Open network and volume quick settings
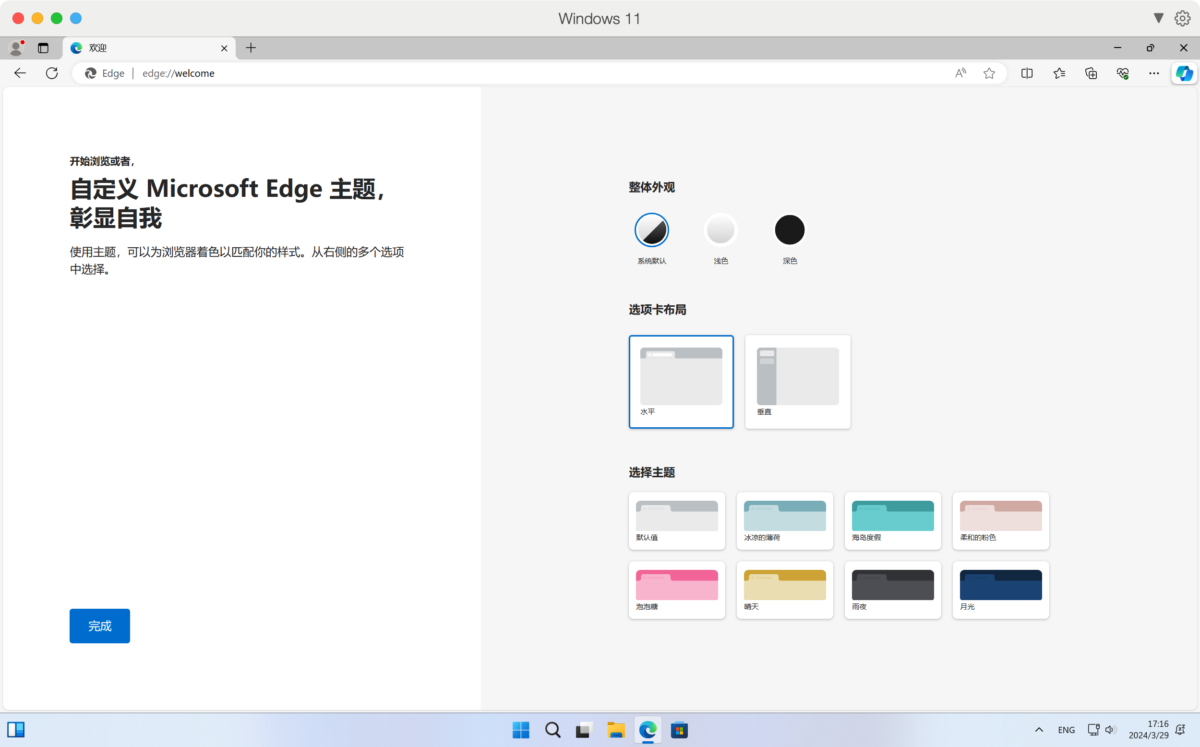 1101,730
